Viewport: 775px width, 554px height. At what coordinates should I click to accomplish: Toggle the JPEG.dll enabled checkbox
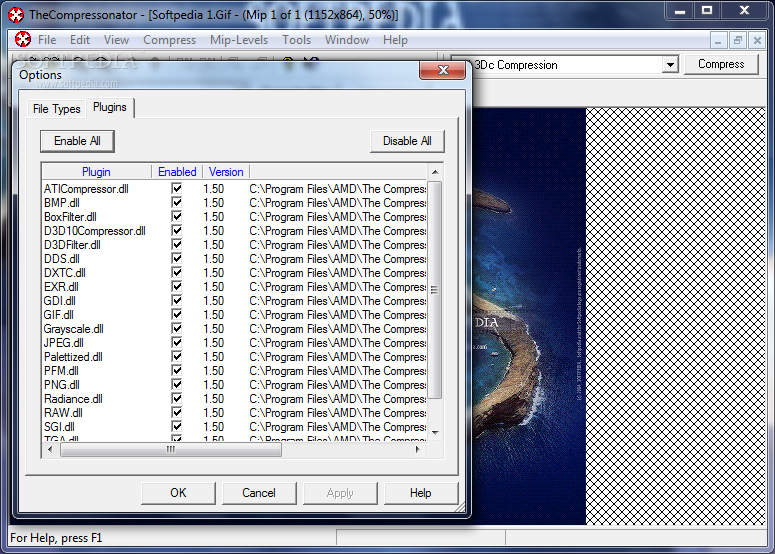coord(176,342)
